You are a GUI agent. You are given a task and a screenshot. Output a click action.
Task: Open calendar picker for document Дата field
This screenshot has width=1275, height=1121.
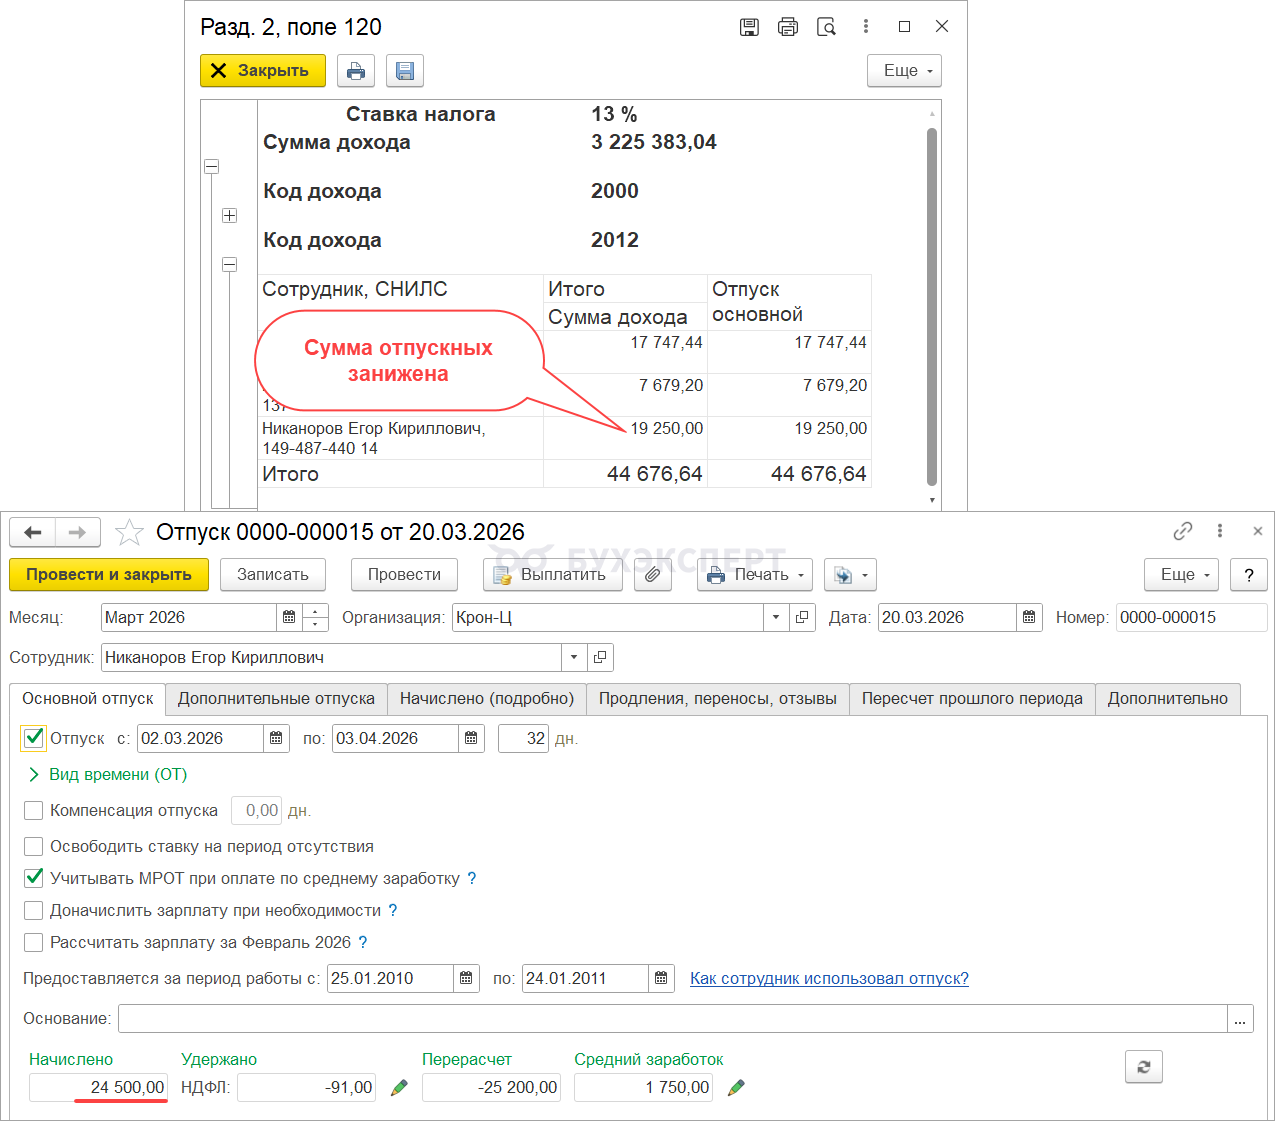coord(1029,618)
